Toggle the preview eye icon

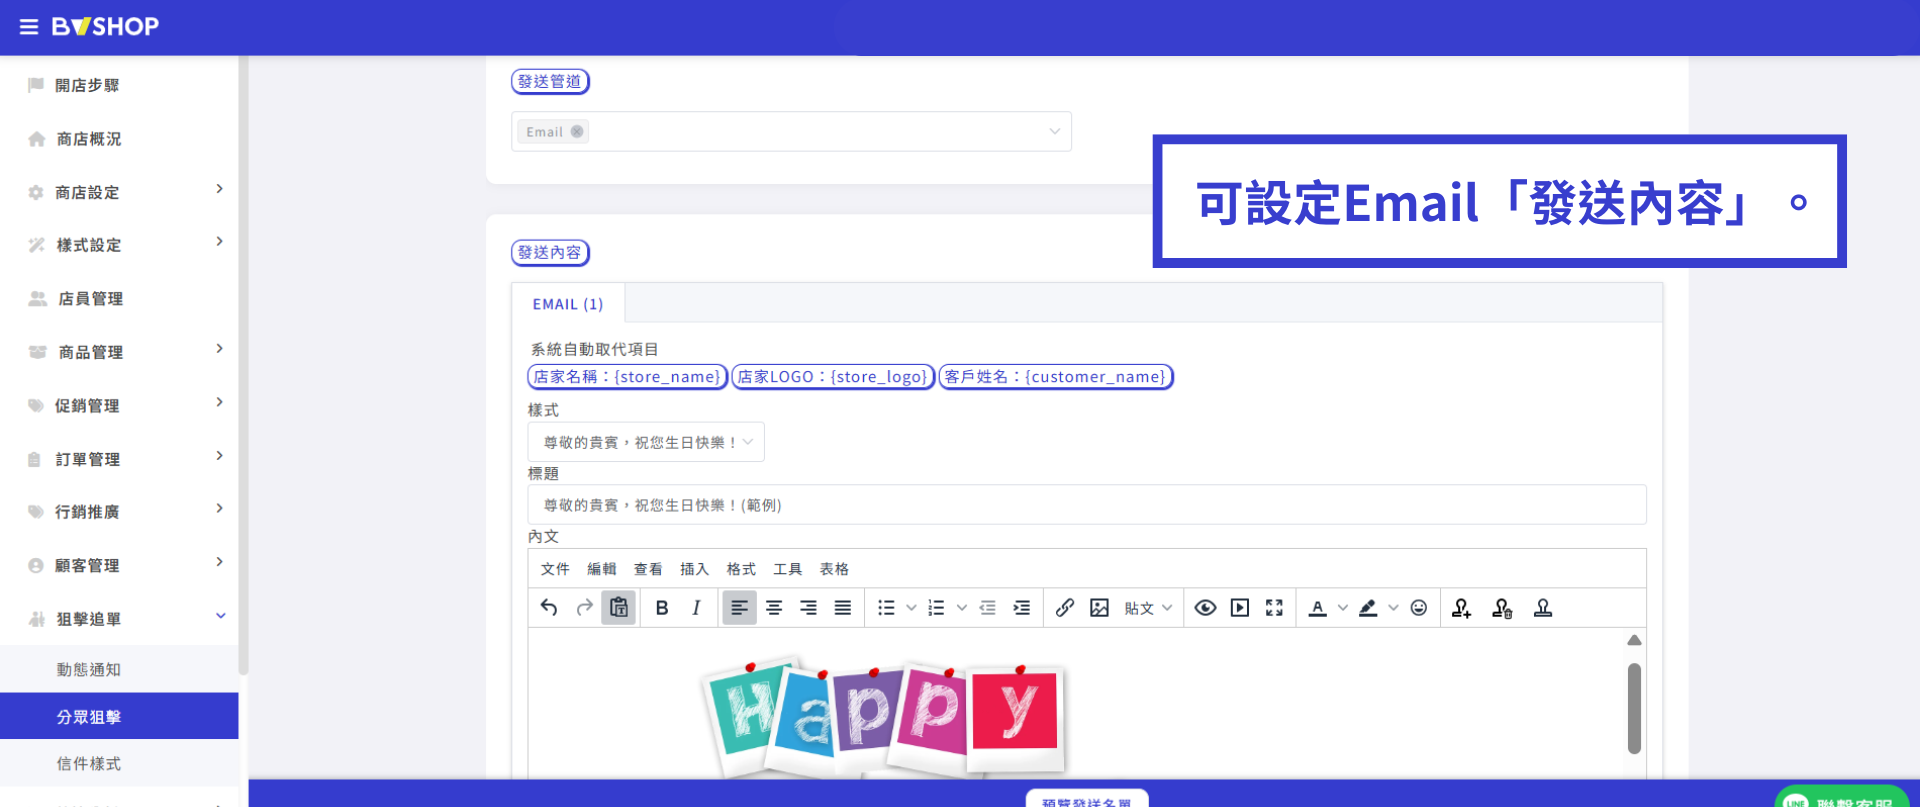(x=1205, y=608)
